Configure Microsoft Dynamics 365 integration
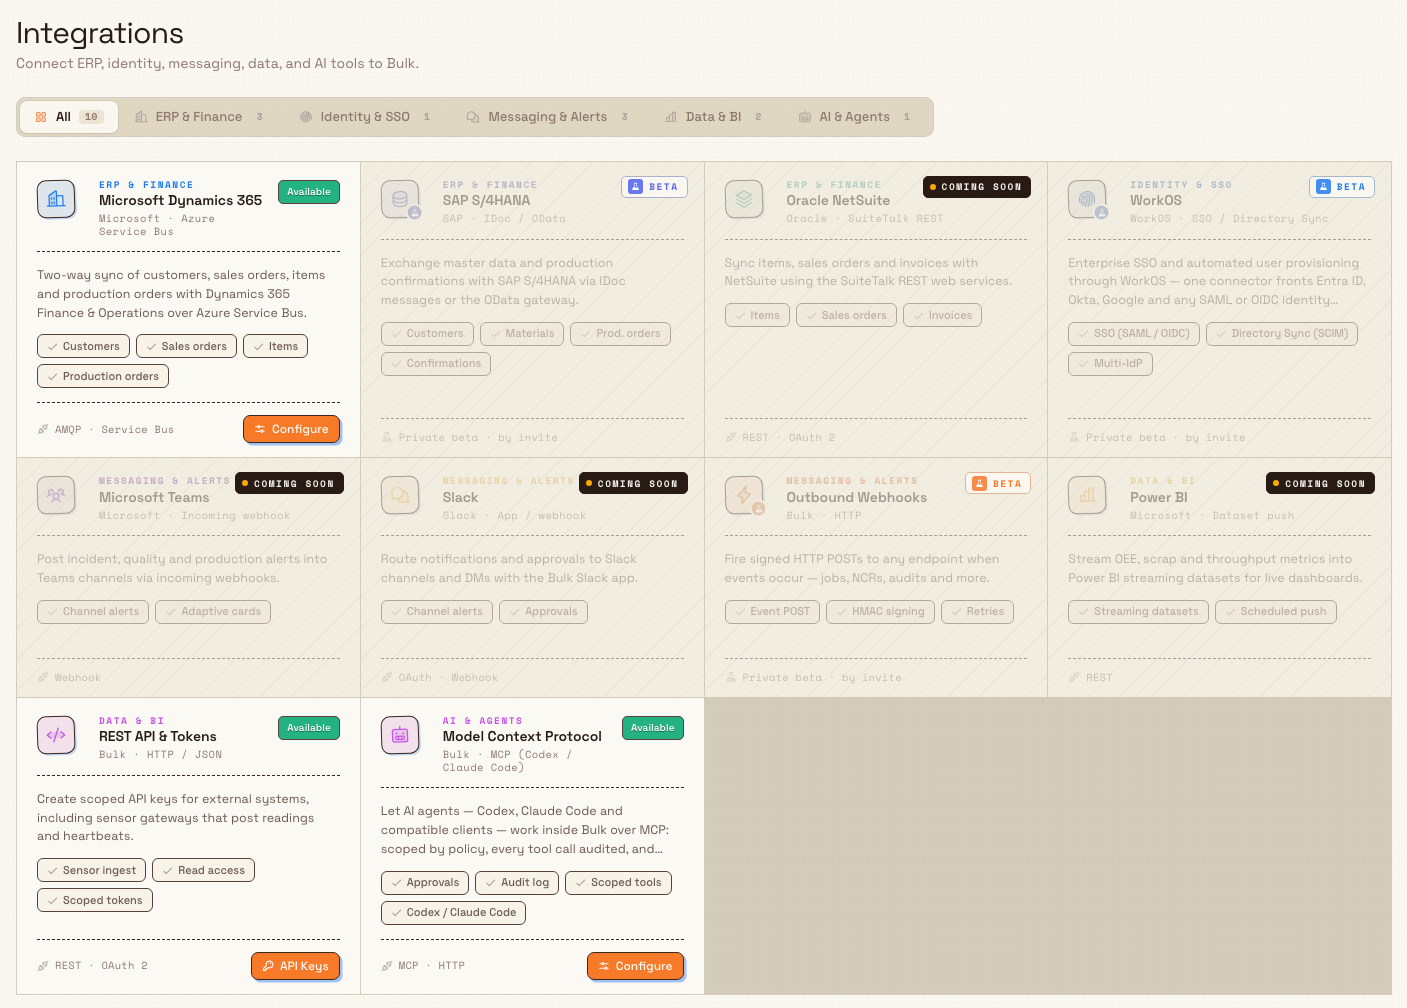 (291, 429)
